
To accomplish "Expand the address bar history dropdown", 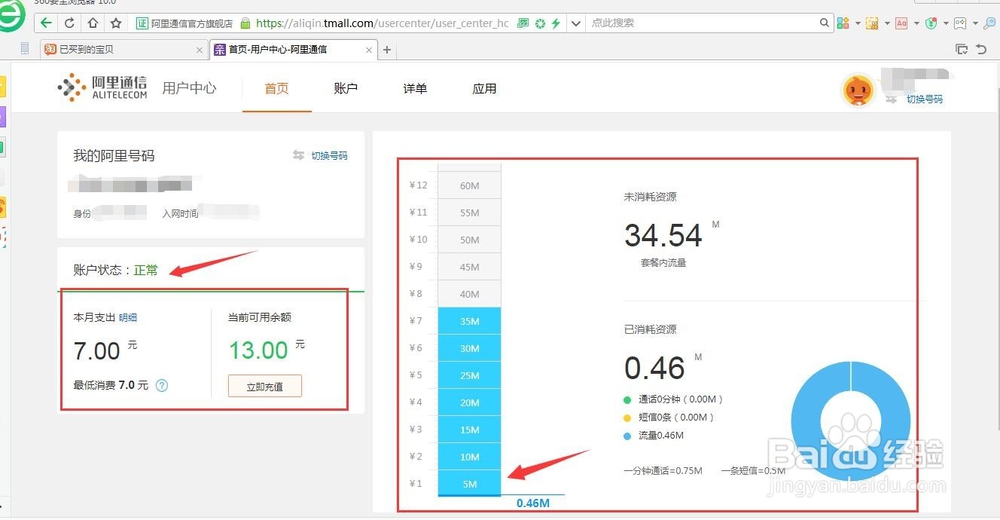I will [x=576, y=23].
